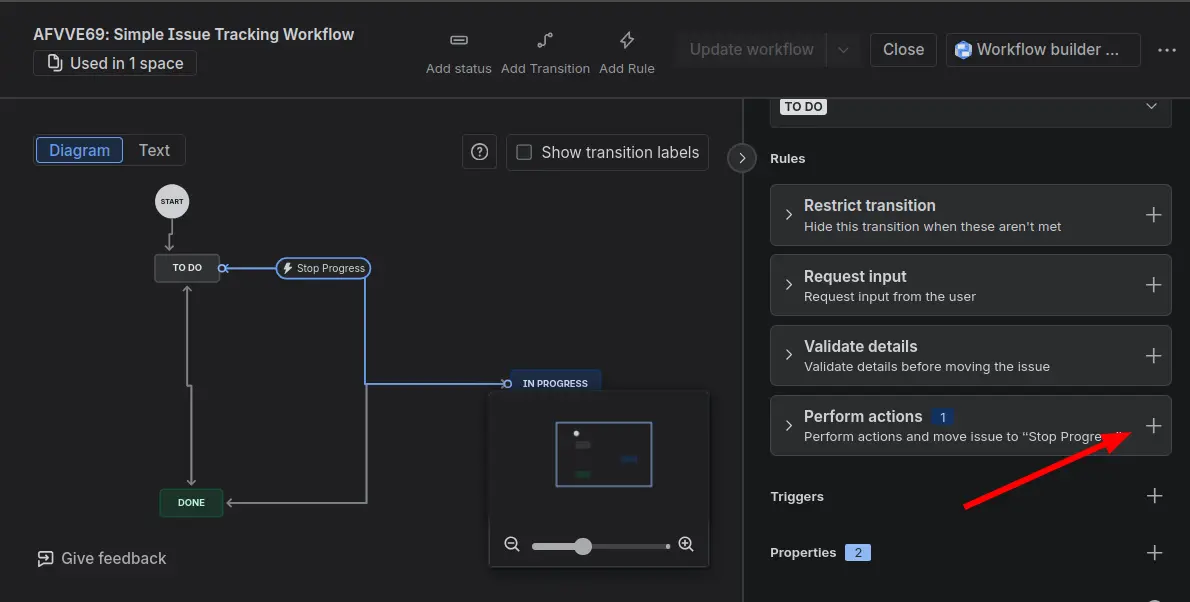The width and height of the screenshot is (1190, 602).
Task: Click the Add status toolbar icon
Action: [458, 41]
